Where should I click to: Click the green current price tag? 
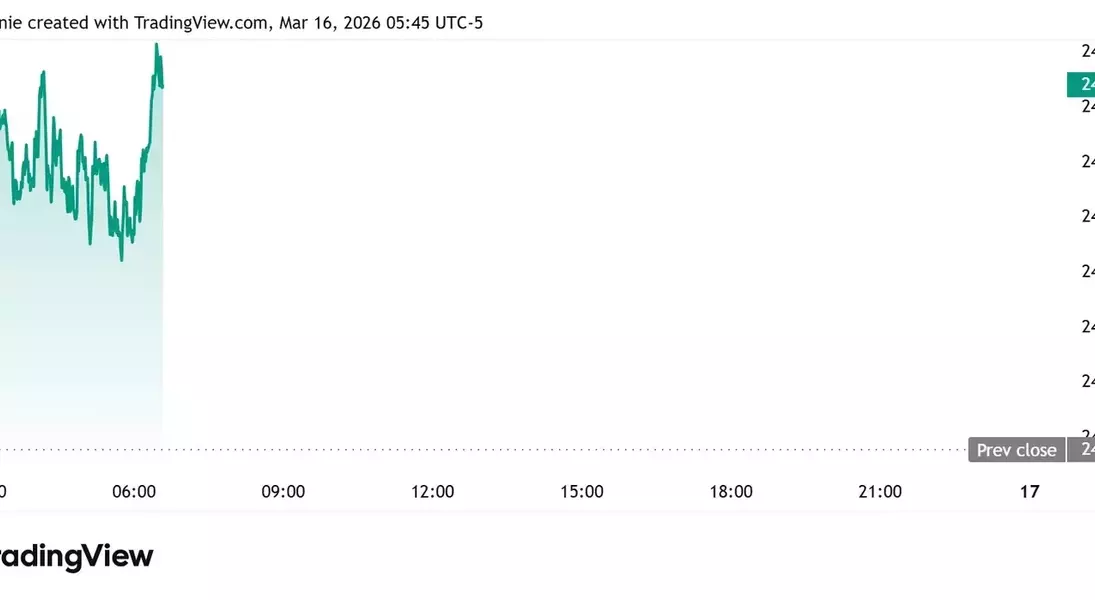pos(1081,84)
